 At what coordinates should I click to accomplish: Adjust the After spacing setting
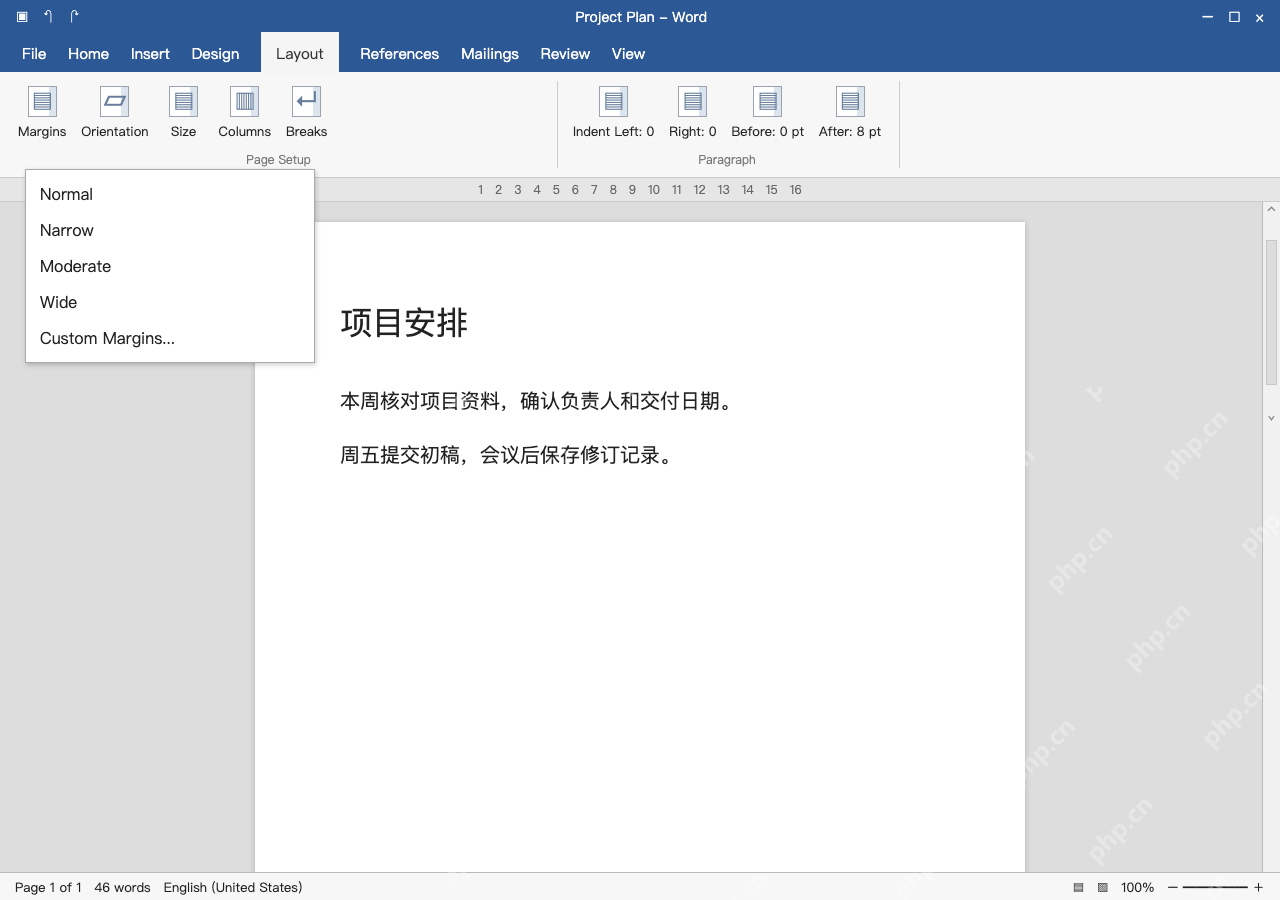850,112
